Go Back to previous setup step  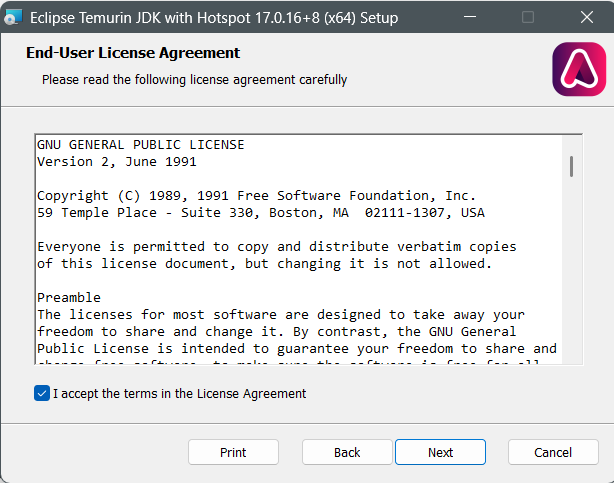pos(347,452)
